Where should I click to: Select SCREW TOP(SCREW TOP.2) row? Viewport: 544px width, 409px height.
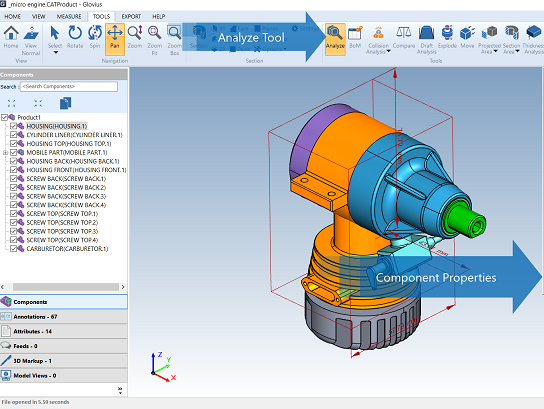point(62,222)
